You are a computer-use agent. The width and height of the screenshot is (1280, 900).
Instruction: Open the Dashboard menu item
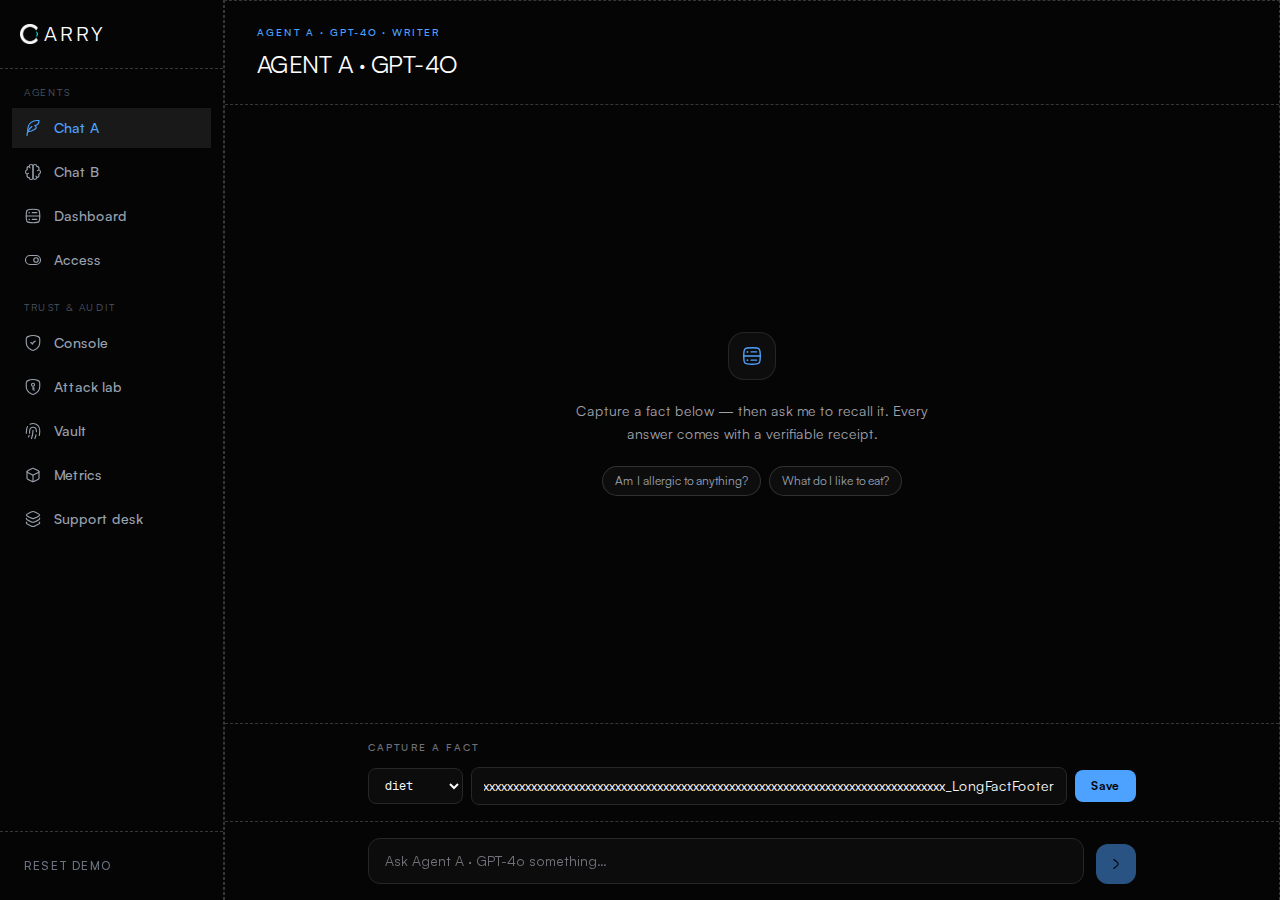[x=111, y=216]
